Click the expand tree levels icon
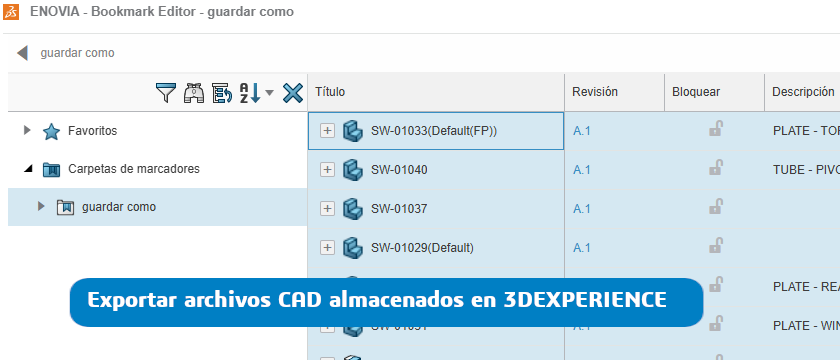840x360 pixels. [222, 93]
